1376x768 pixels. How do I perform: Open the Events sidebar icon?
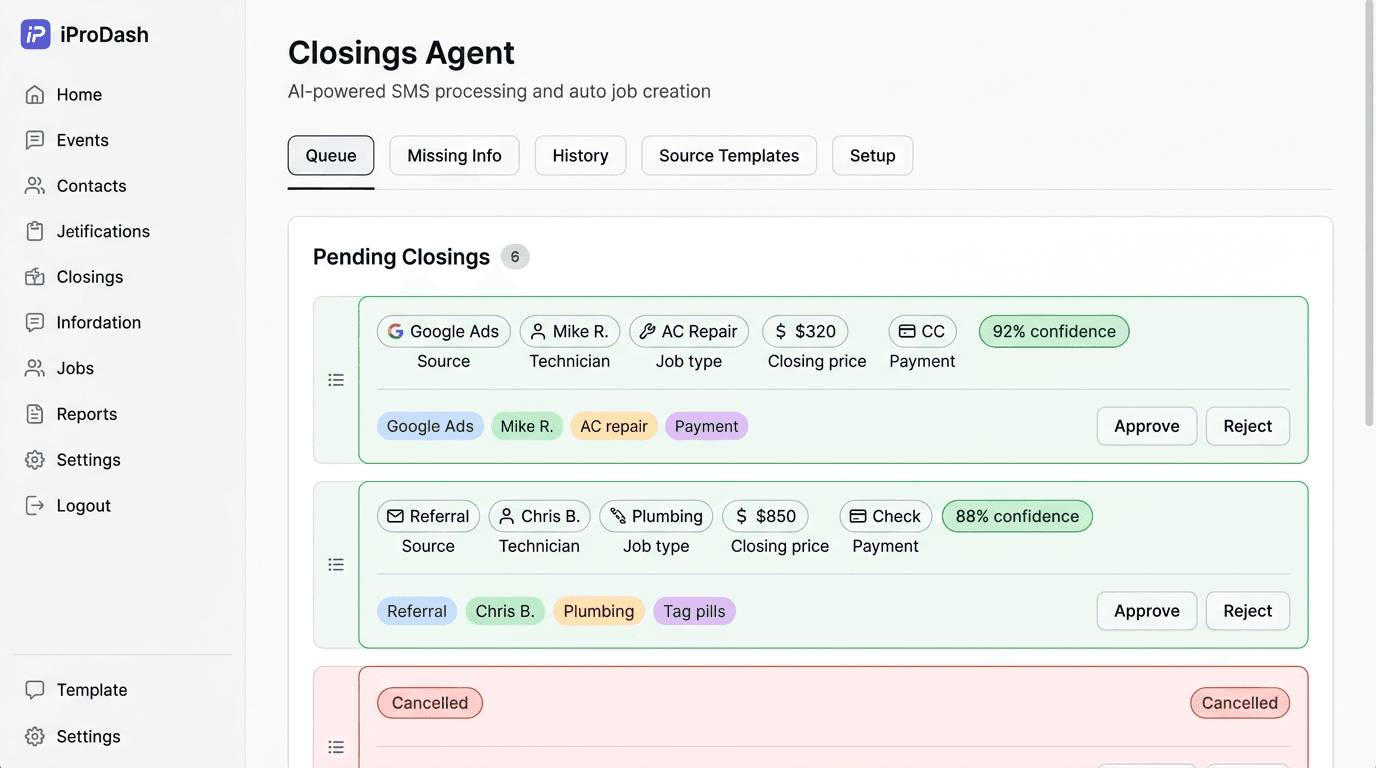[x=35, y=140]
